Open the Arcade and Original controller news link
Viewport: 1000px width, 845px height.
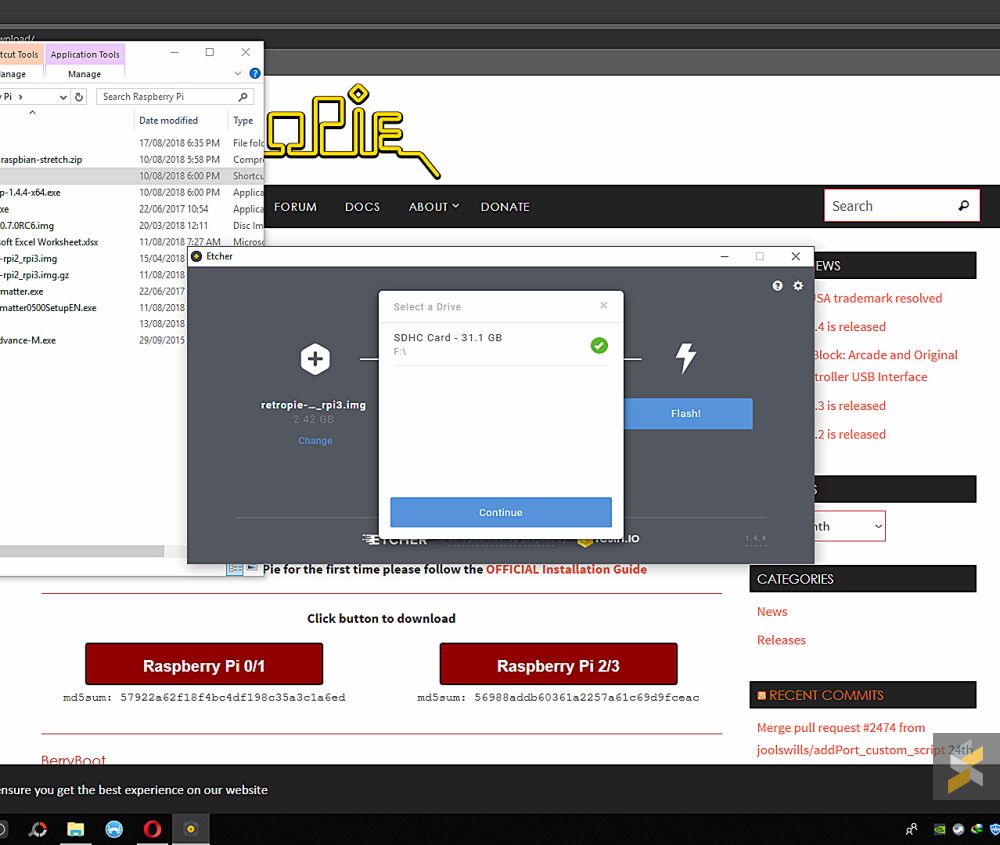(886, 365)
